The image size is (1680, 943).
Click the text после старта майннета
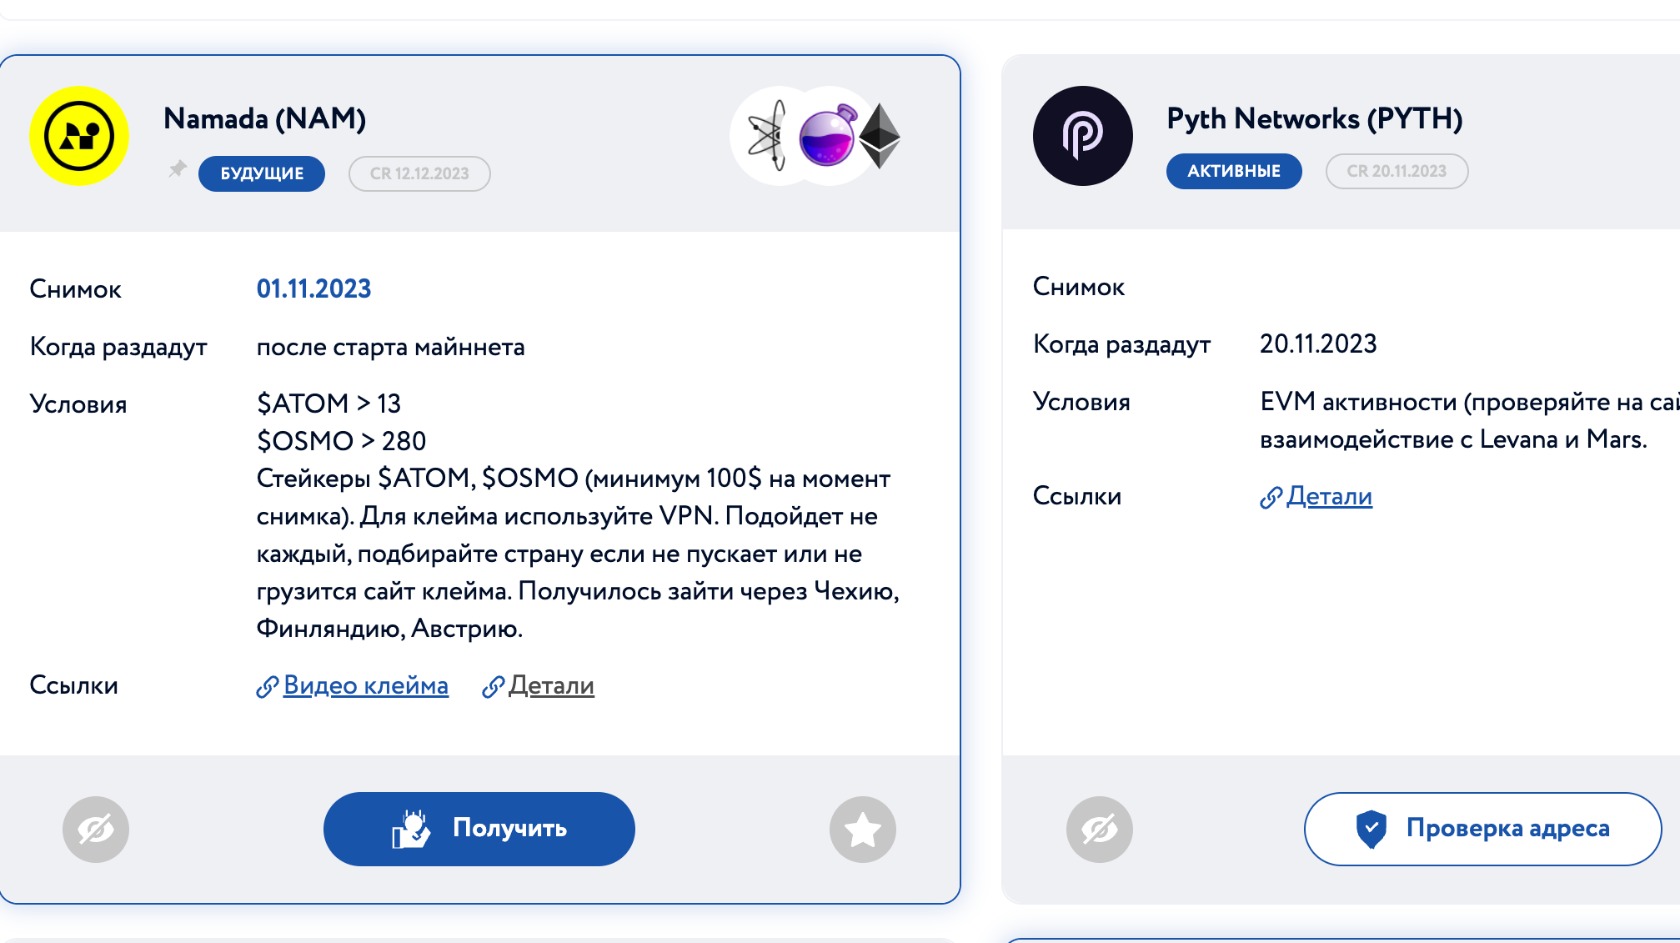coord(391,347)
